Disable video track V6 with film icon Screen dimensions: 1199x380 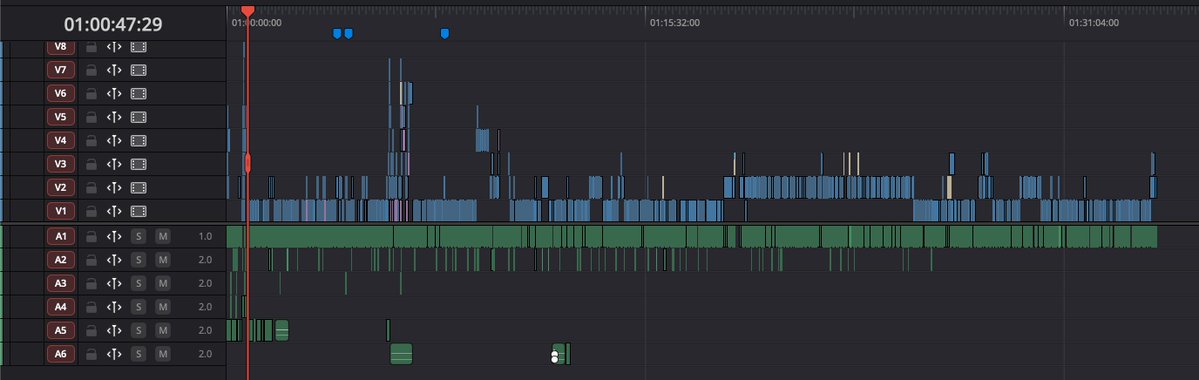[x=138, y=94]
